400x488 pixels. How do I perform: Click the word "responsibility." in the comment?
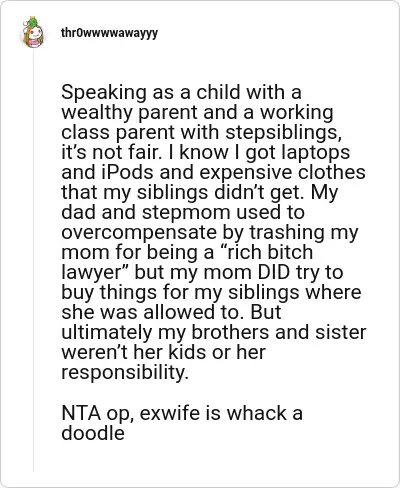(125, 373)
